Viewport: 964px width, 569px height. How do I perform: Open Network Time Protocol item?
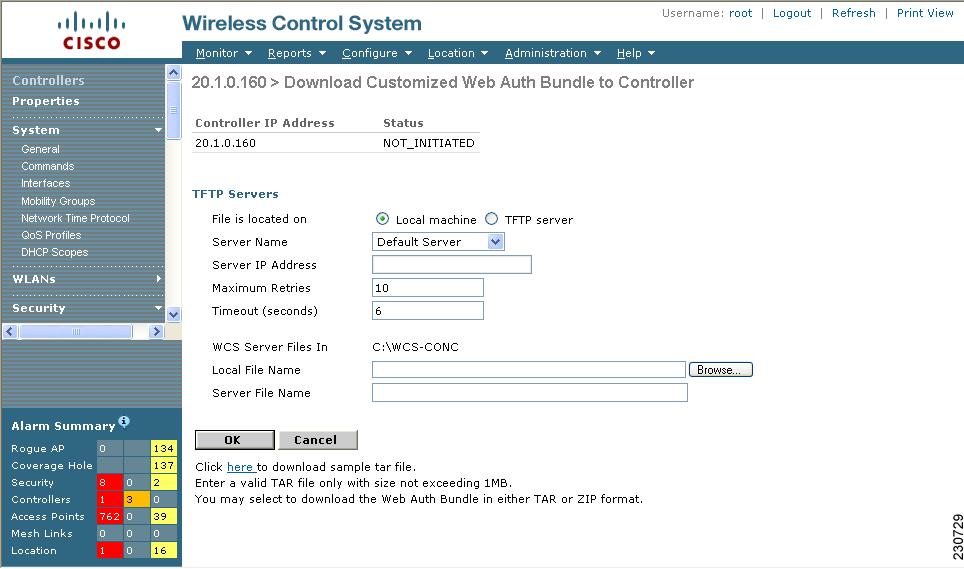(x=75, y=218)
